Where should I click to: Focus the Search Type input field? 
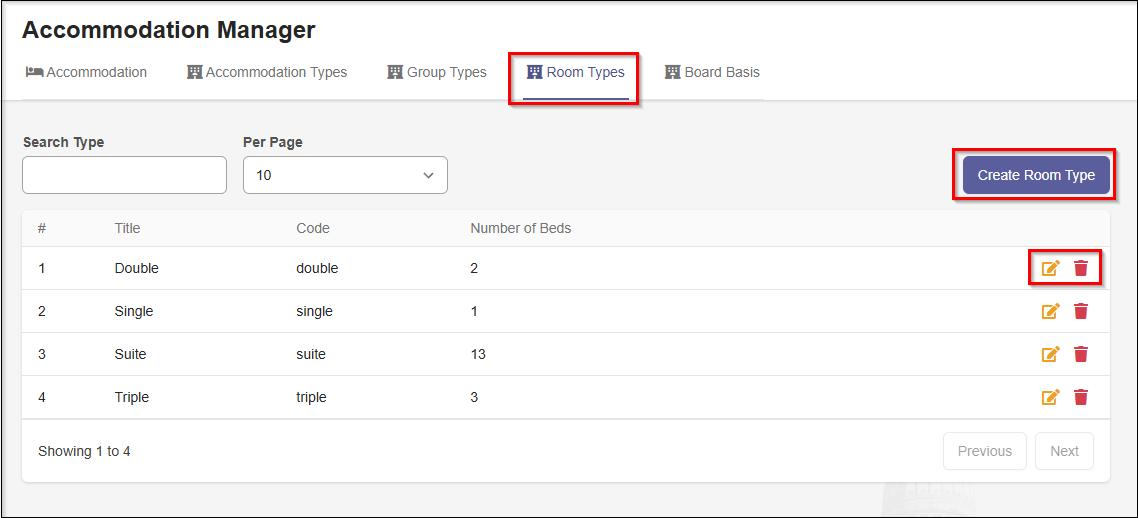pos(125,175)
